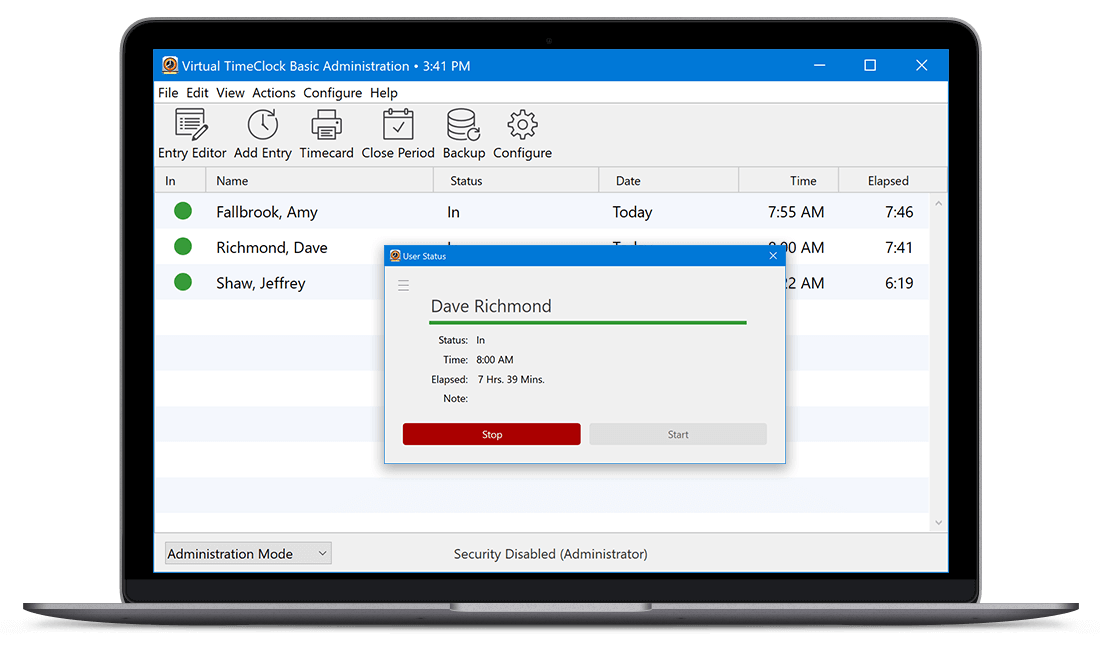
Task: Open the Entry Editor tool
Action: coord(192,133)
